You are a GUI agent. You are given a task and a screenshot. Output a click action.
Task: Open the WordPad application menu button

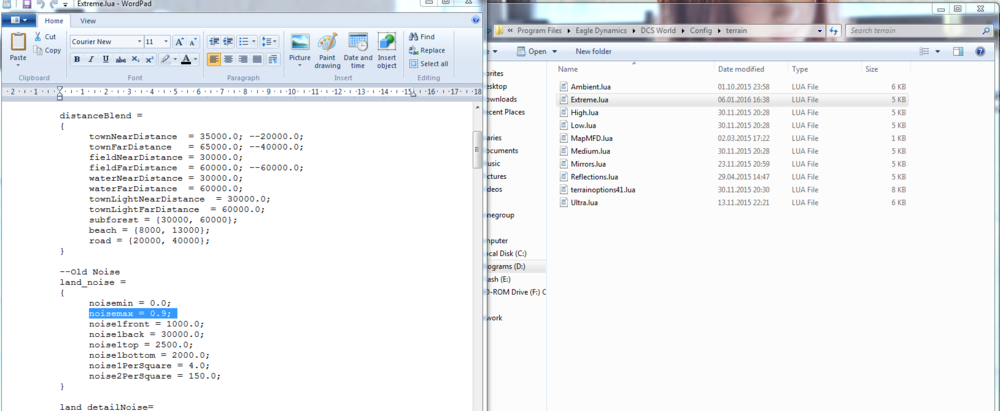pos(18,20)
